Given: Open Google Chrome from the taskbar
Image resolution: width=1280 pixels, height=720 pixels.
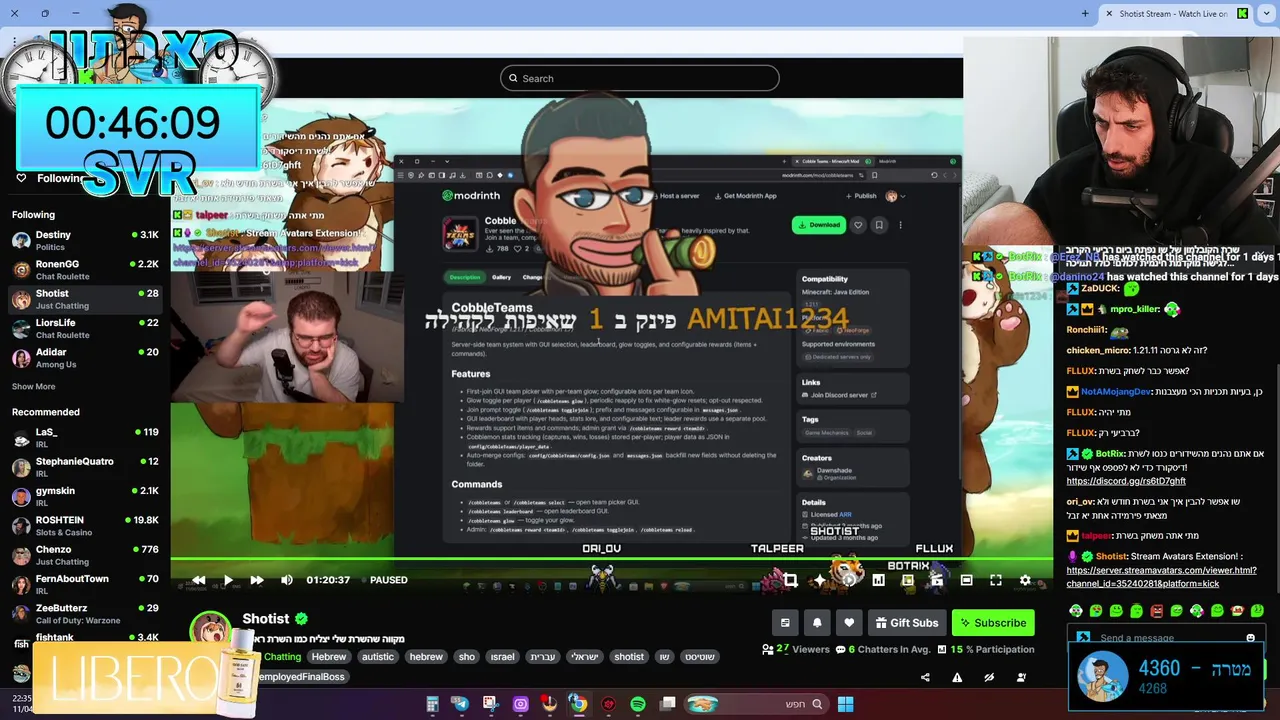Looking at the screenshot, I should coord(578,704).
